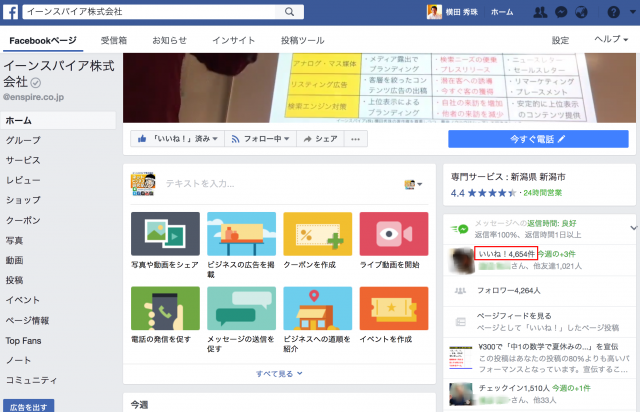Open 投稿 in the left sidebar
This screenshot has width=640, height=412.
(14, 280)
